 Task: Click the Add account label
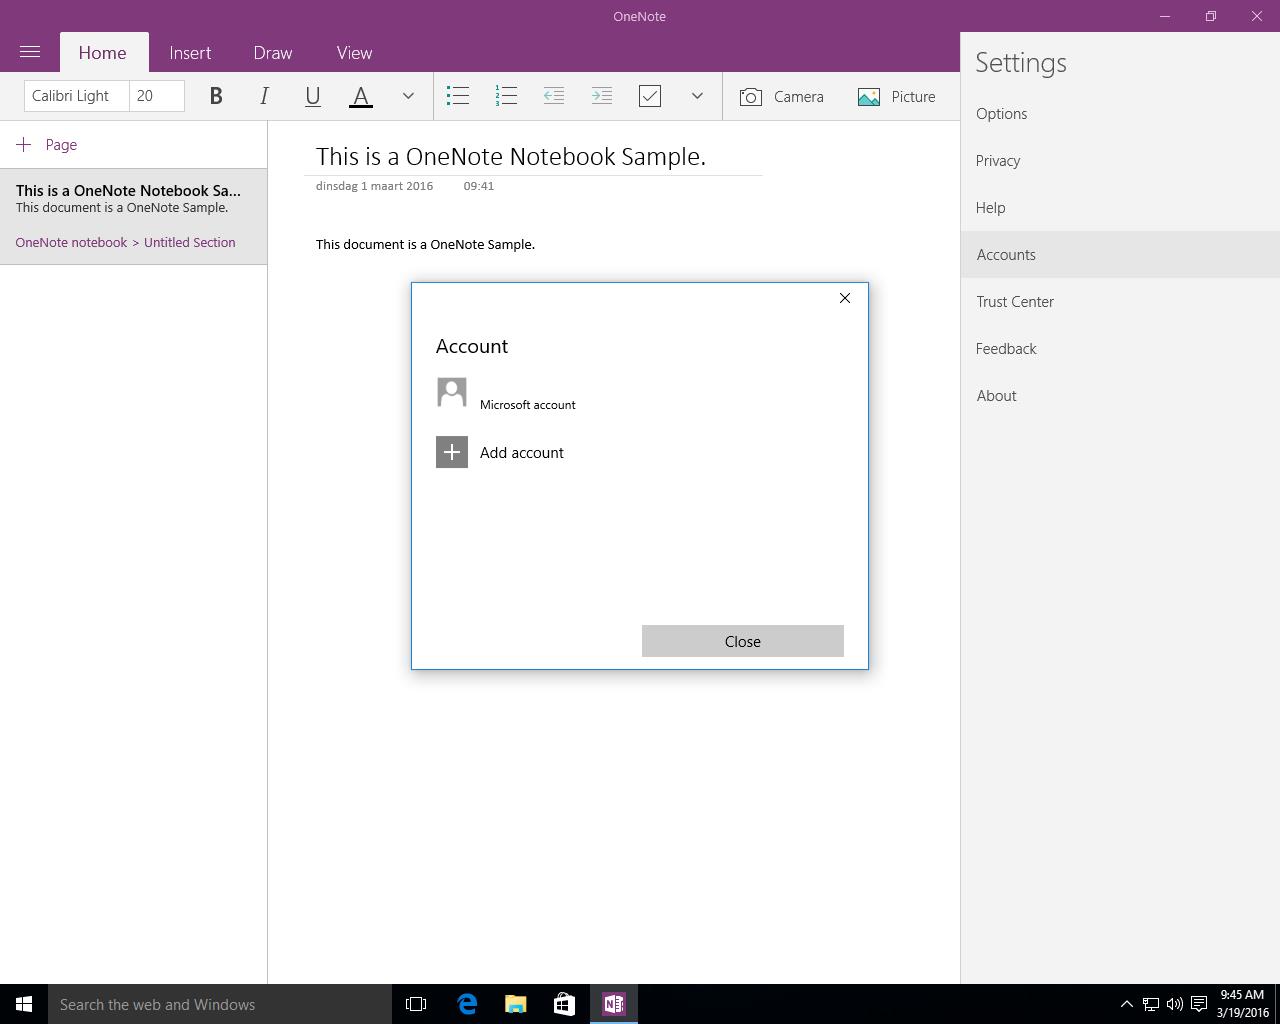522,453
